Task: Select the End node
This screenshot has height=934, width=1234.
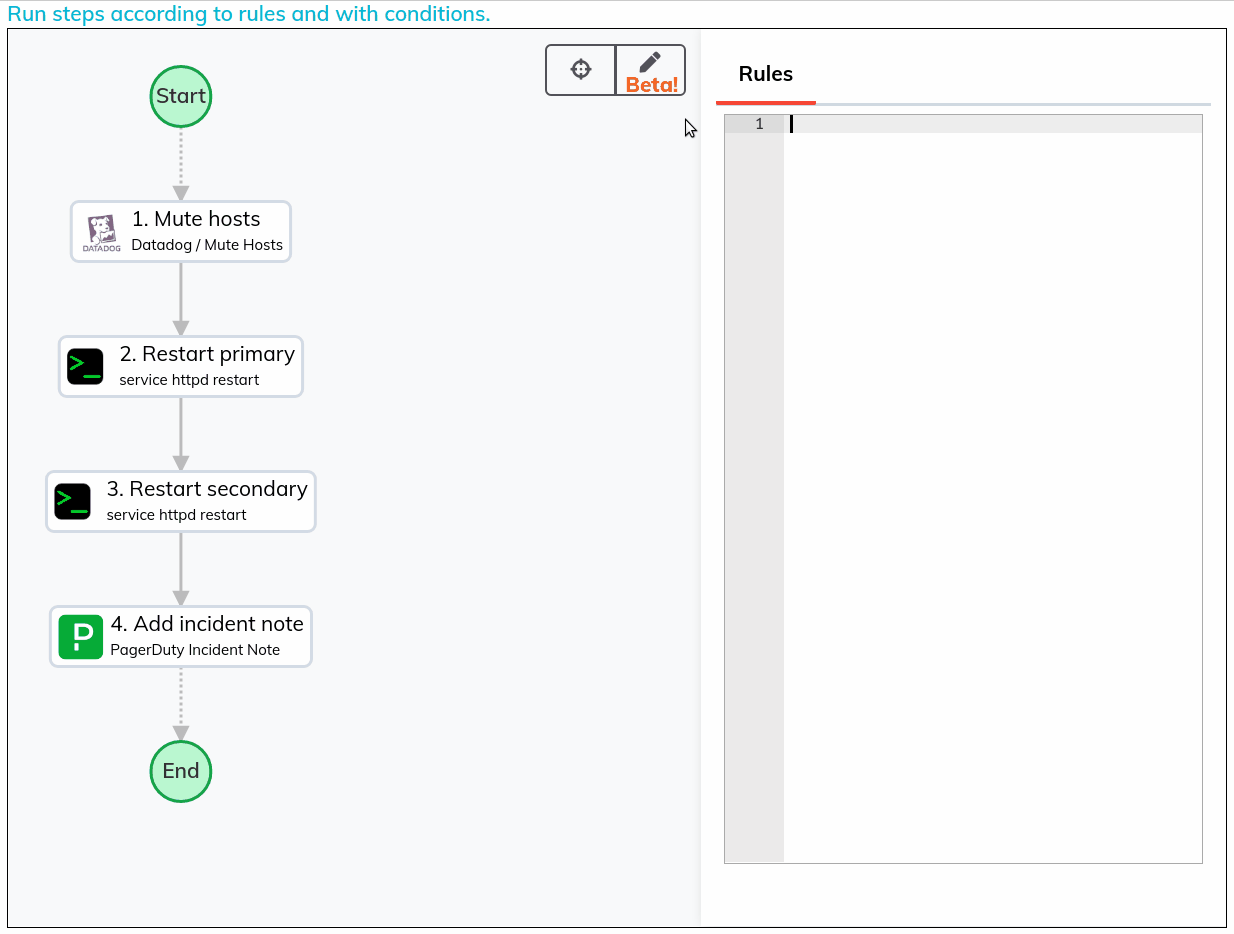Action: [181, 771]
